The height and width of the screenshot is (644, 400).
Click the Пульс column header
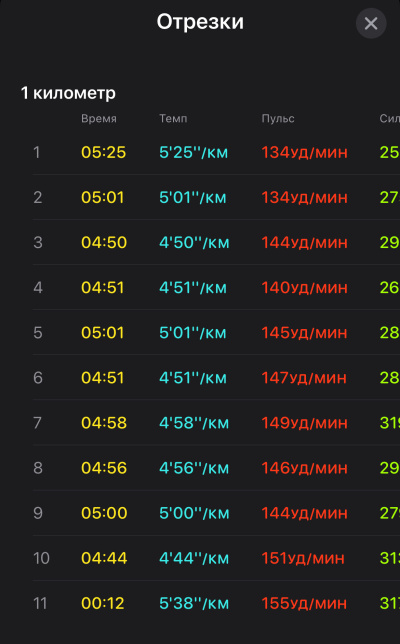(x=278, y=119)
